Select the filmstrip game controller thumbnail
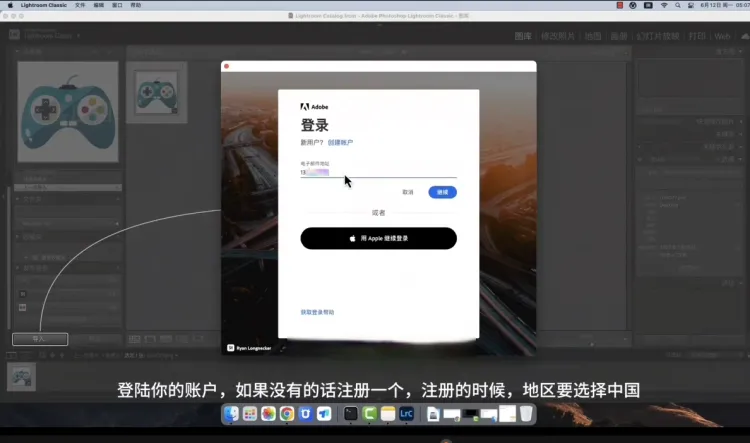 point(21,377)
